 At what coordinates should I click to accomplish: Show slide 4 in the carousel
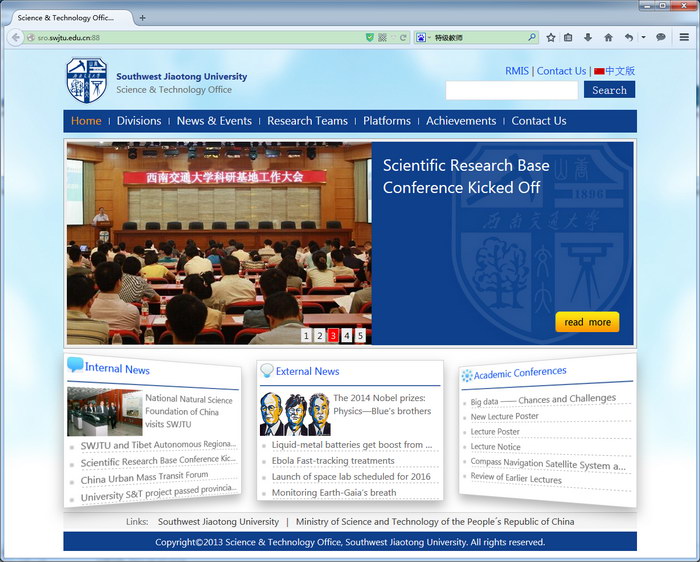(347, 335)
